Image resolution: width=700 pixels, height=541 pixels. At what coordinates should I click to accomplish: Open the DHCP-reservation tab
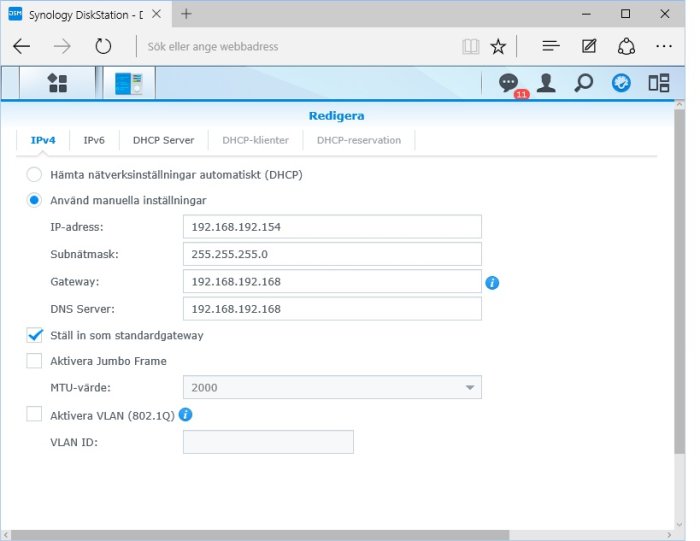click(x=359, y=140)
